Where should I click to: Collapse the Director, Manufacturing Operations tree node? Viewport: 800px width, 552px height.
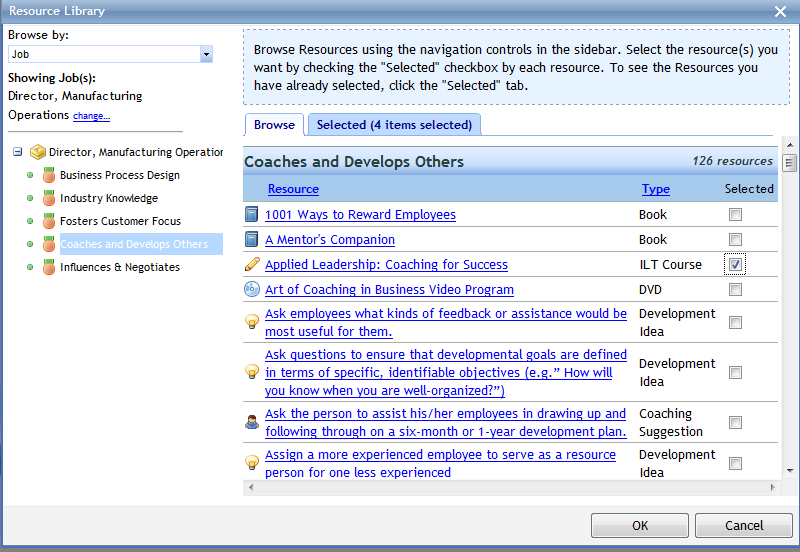tap(18, 152)
